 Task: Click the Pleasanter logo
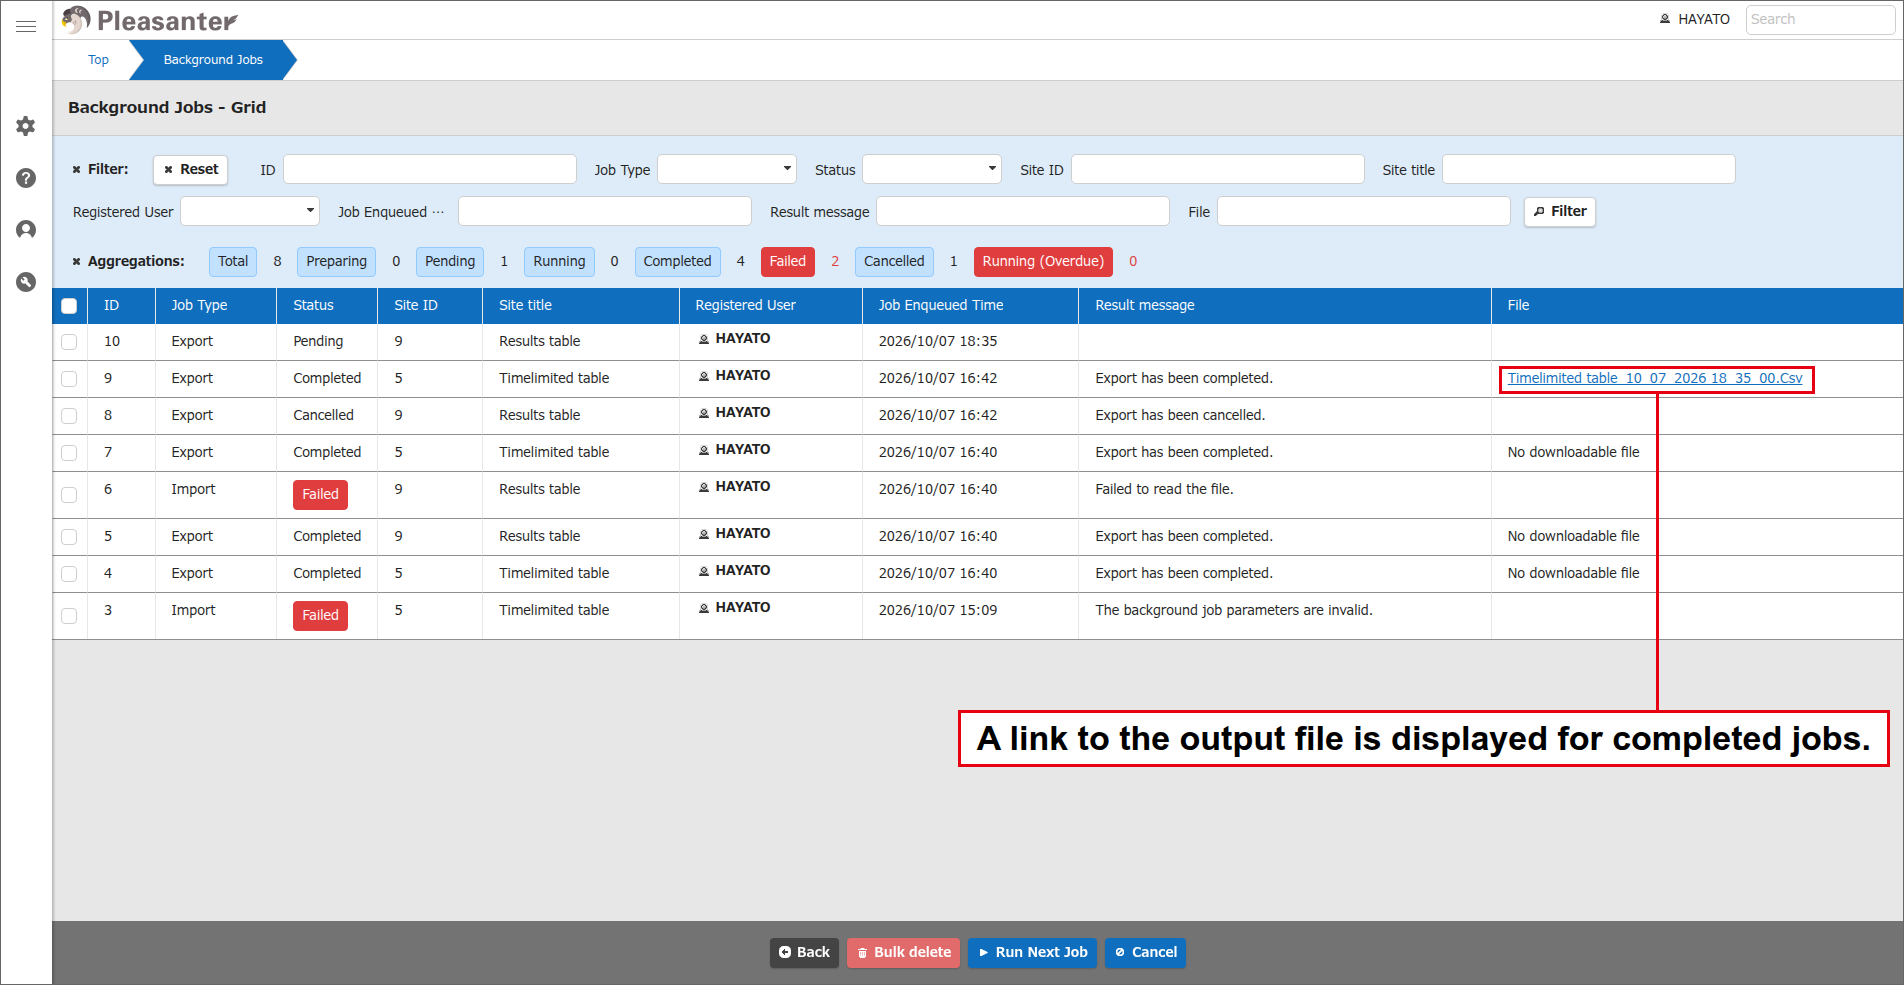(x=150, y=20)
